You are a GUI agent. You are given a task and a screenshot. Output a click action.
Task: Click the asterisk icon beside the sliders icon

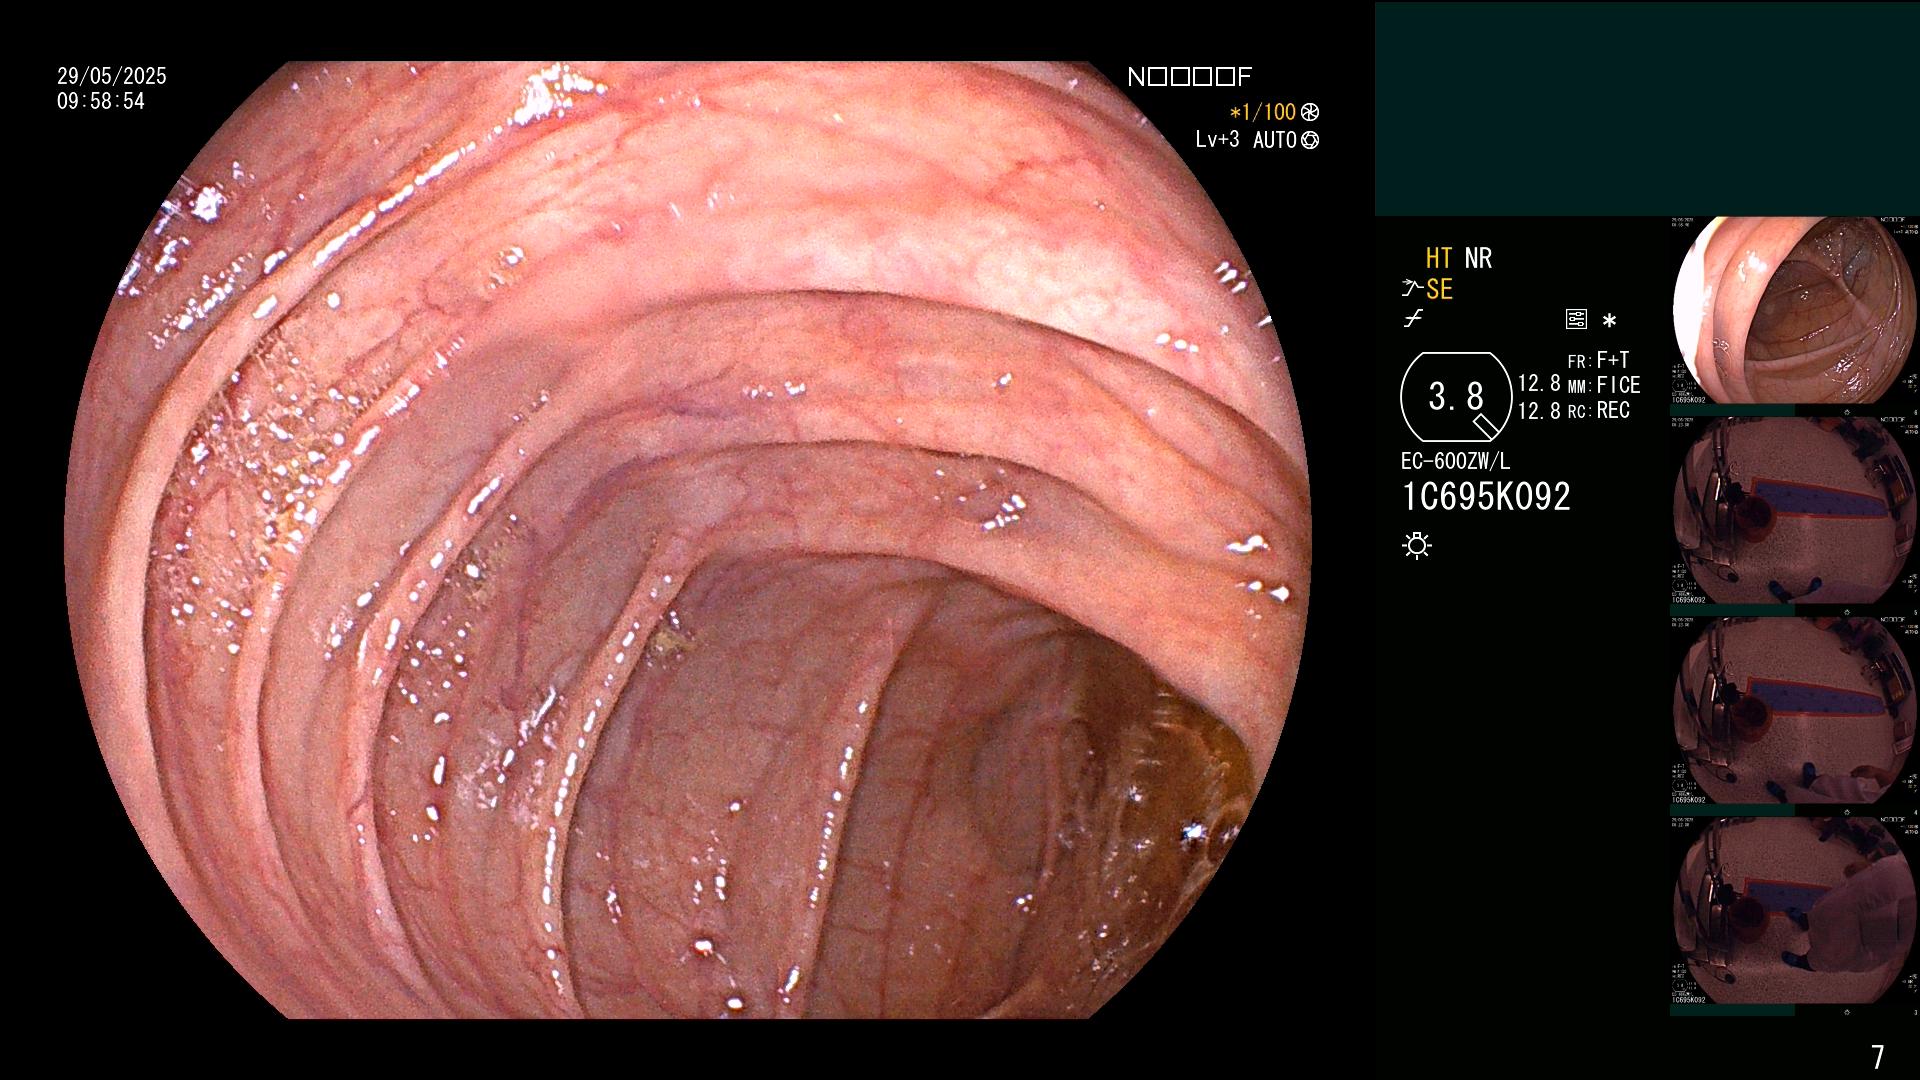pyautogui.click(x=1609, y=320)
